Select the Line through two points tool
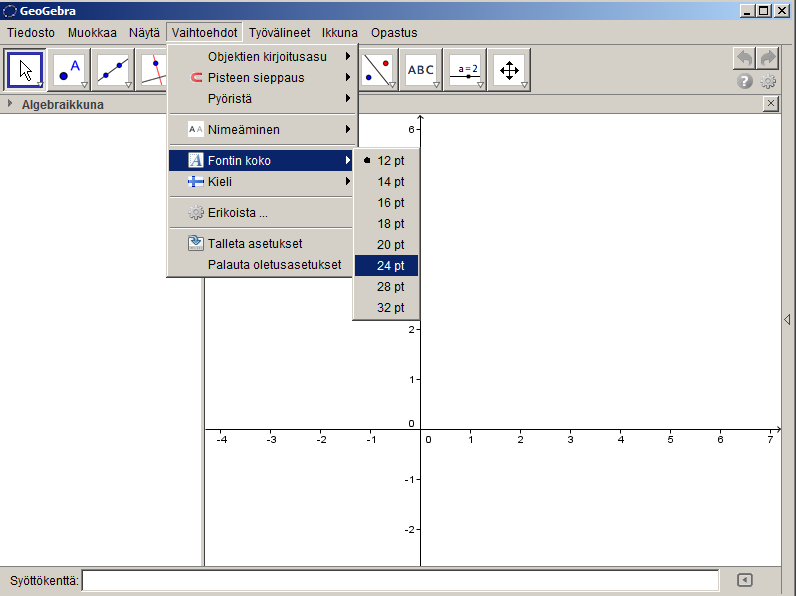The image size is (796, 596). 113,70
